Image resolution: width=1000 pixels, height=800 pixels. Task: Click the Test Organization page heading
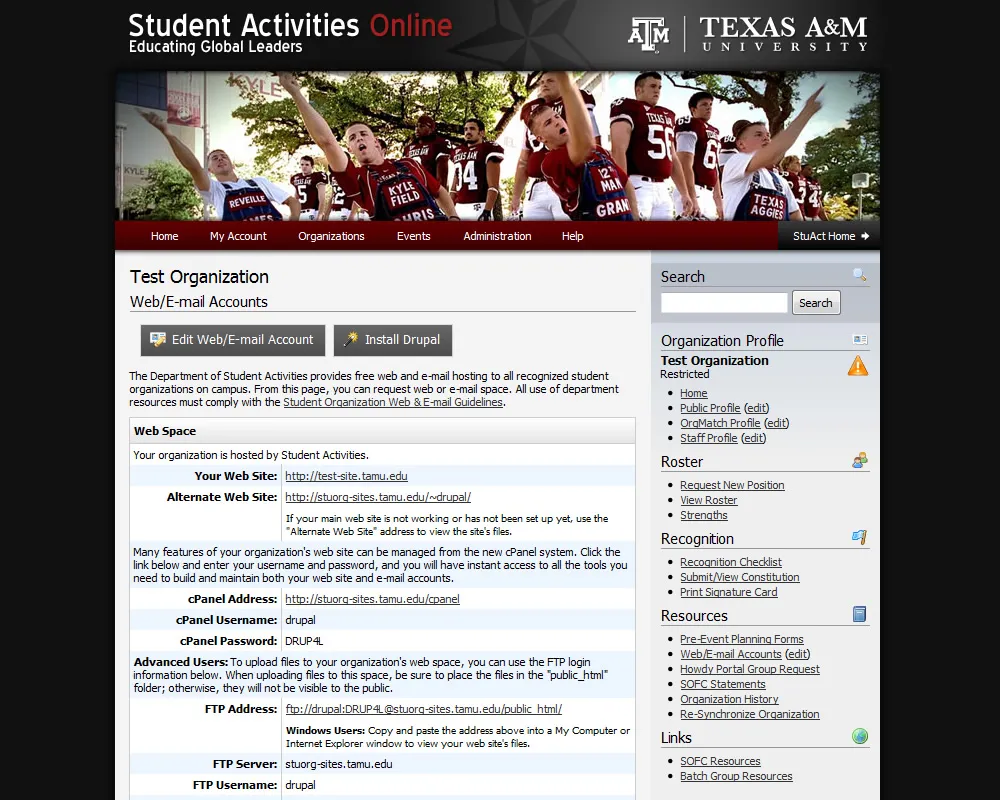[199, 277]
